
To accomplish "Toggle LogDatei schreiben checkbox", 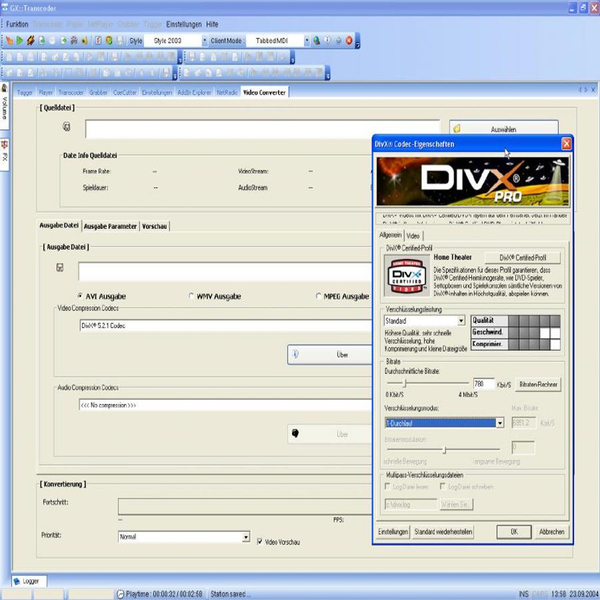I will (x=442, y=486).
